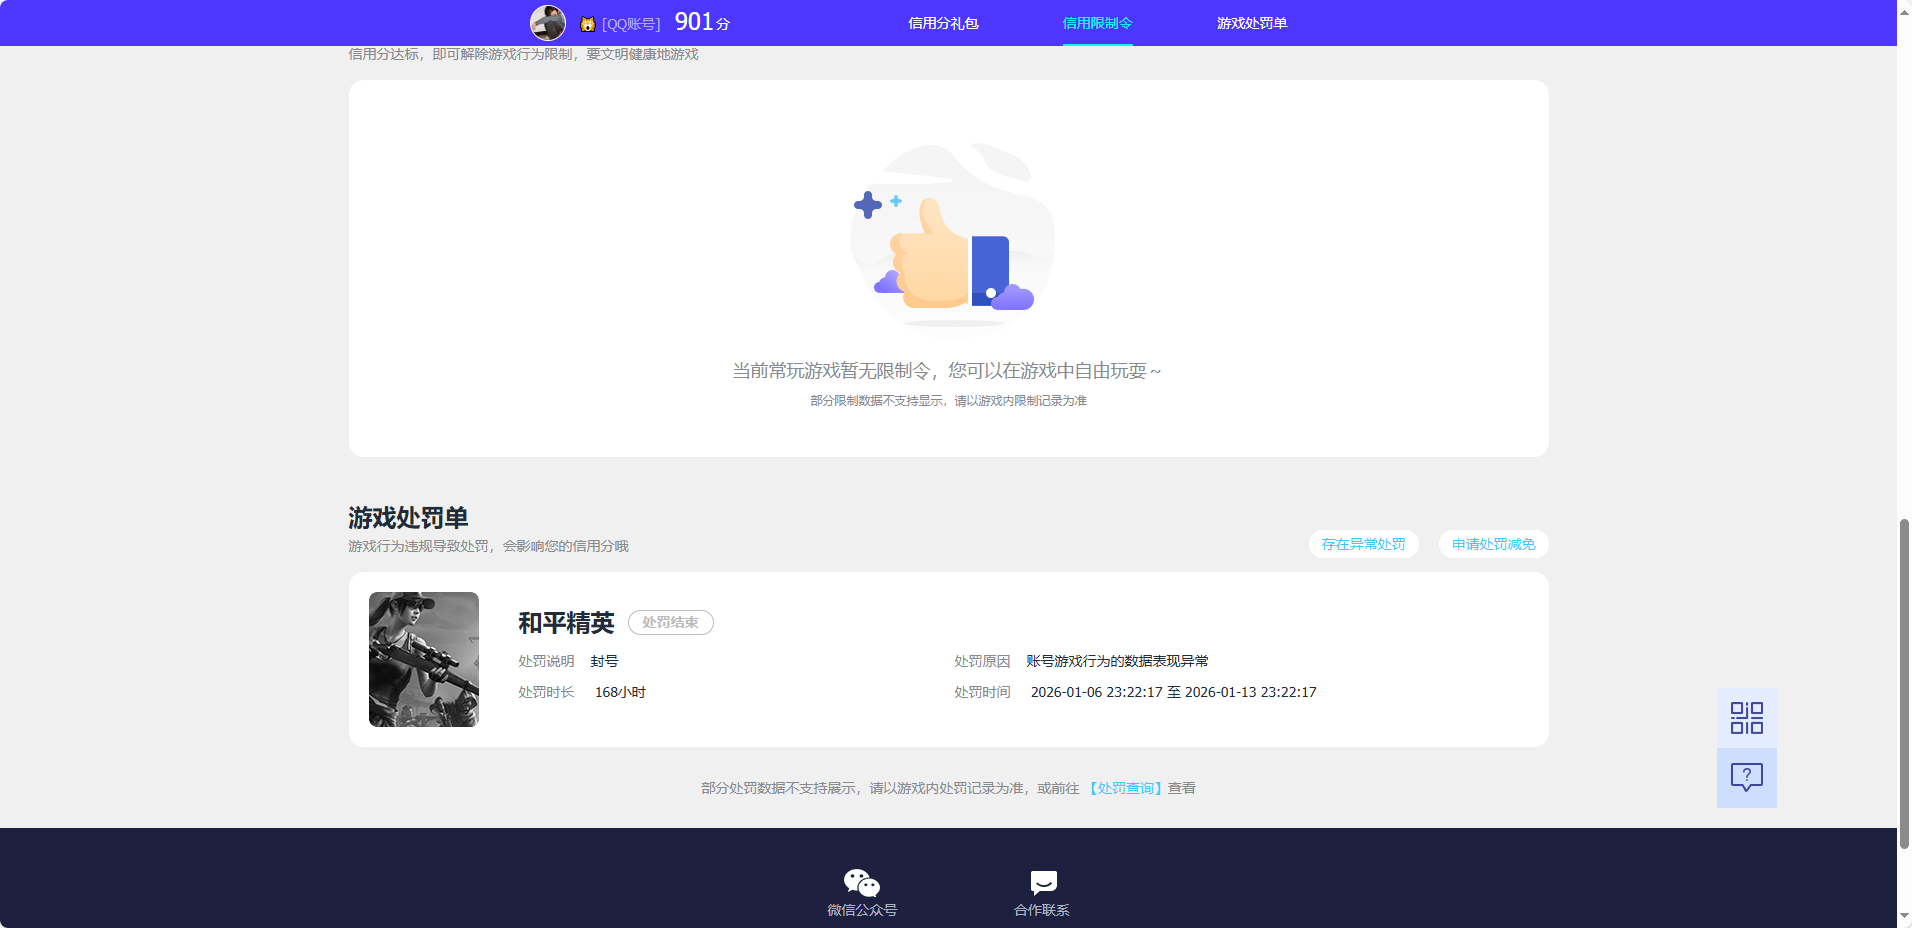Click the 处罚结束 status badge
The width and height of the screenshot is (1912, 928).
(671, 622)
